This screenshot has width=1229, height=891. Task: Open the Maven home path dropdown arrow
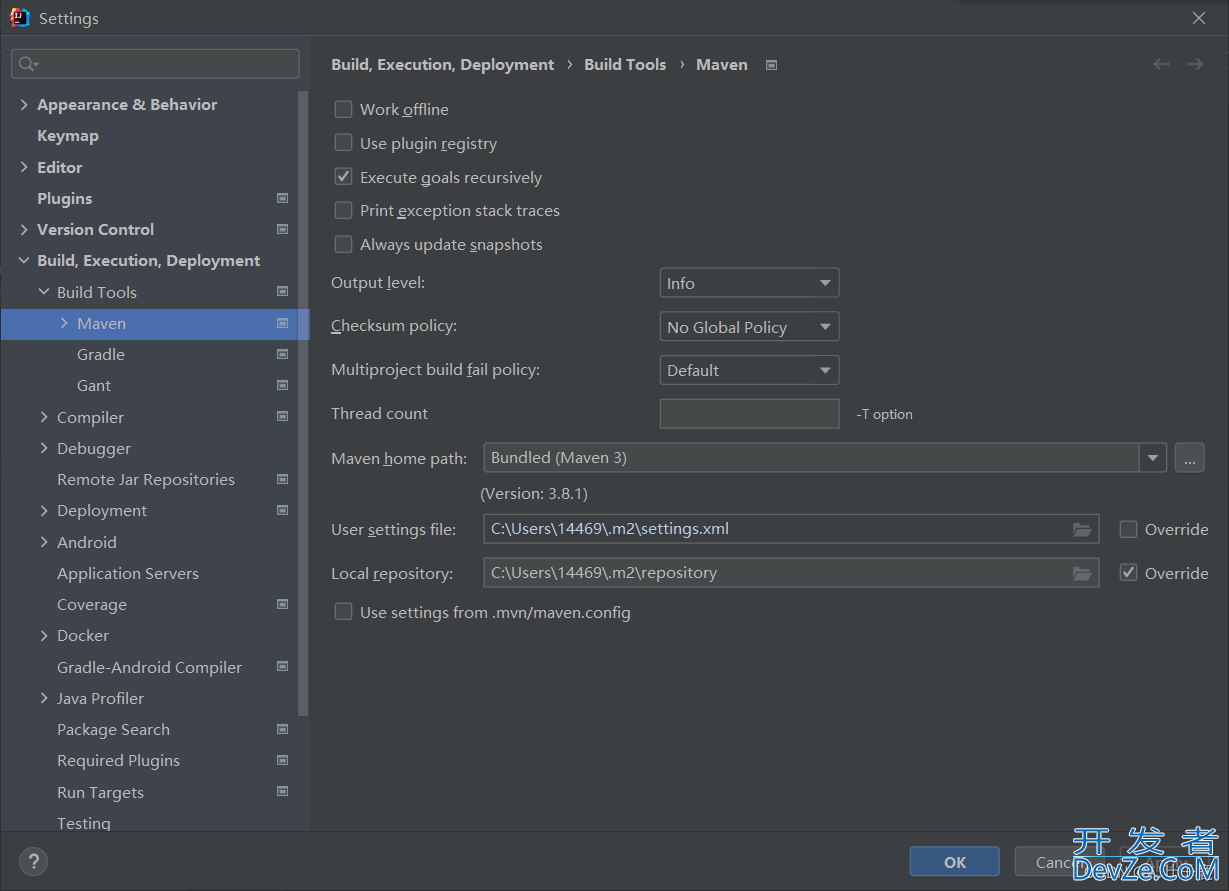[1153, 458]
